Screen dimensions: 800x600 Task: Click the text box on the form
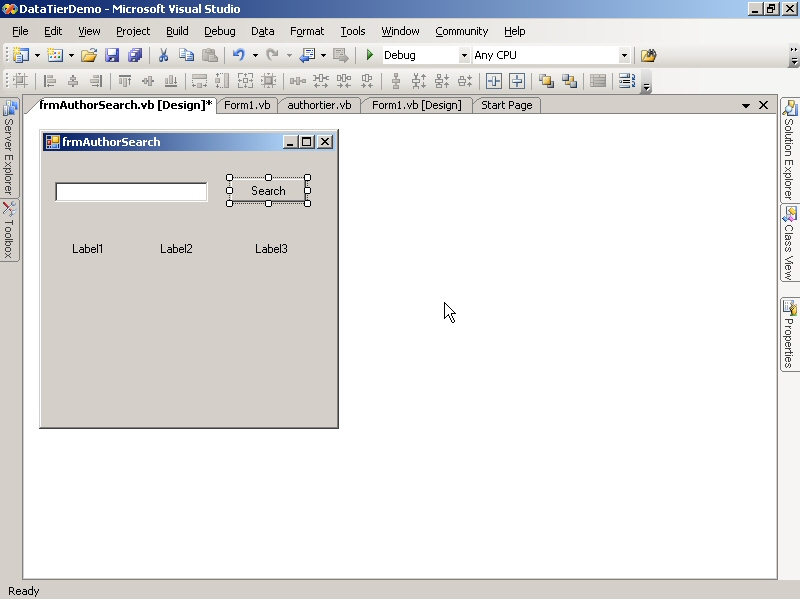pos(131,192)
